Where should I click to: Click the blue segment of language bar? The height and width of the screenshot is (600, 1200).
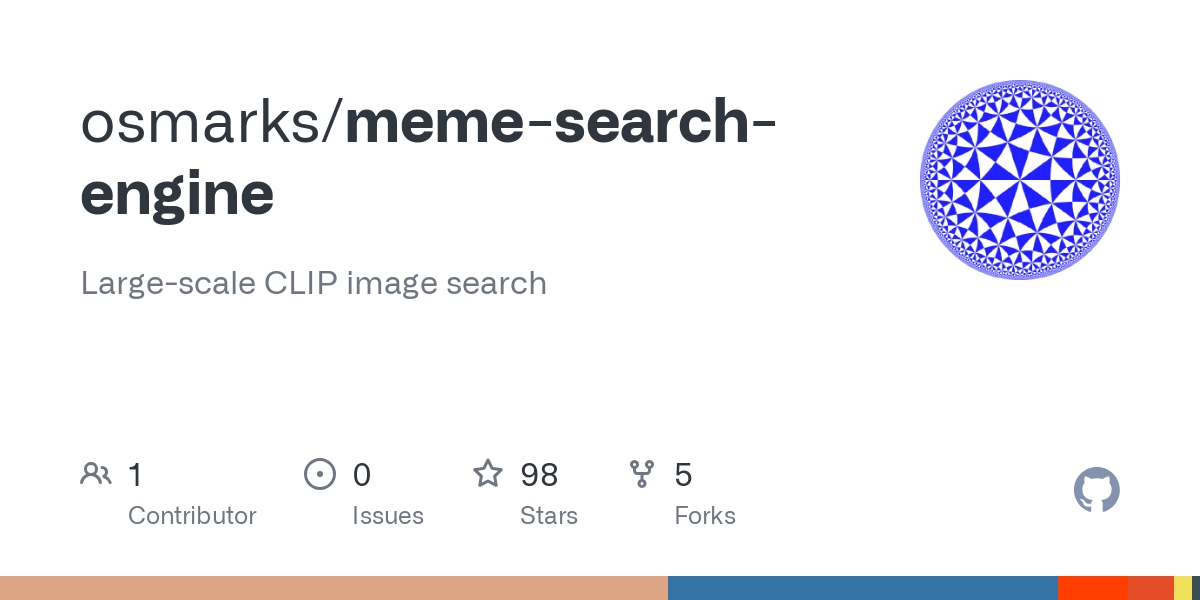pos(863,588)
